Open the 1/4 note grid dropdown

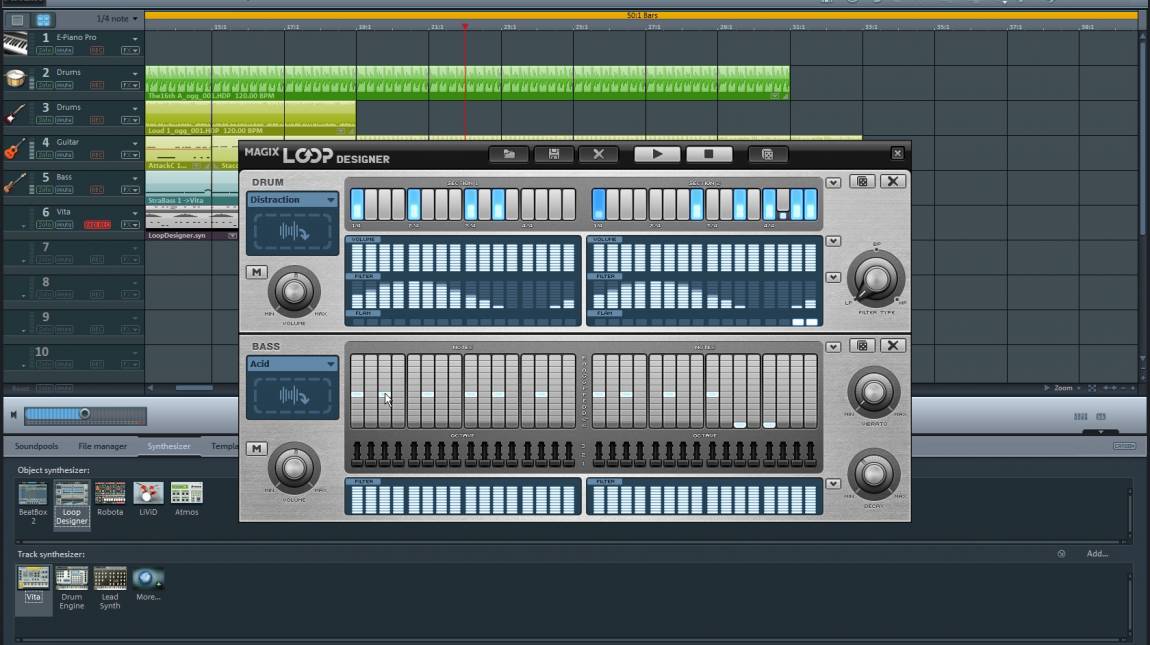116,19
